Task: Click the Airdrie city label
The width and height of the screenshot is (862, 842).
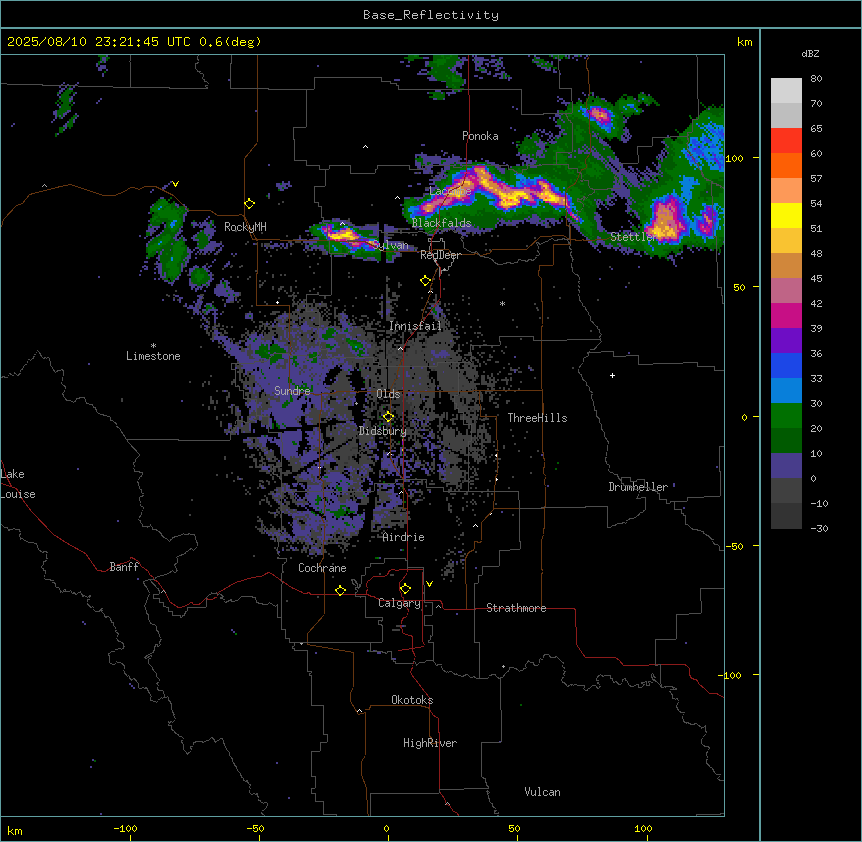Action: [404, 537]
